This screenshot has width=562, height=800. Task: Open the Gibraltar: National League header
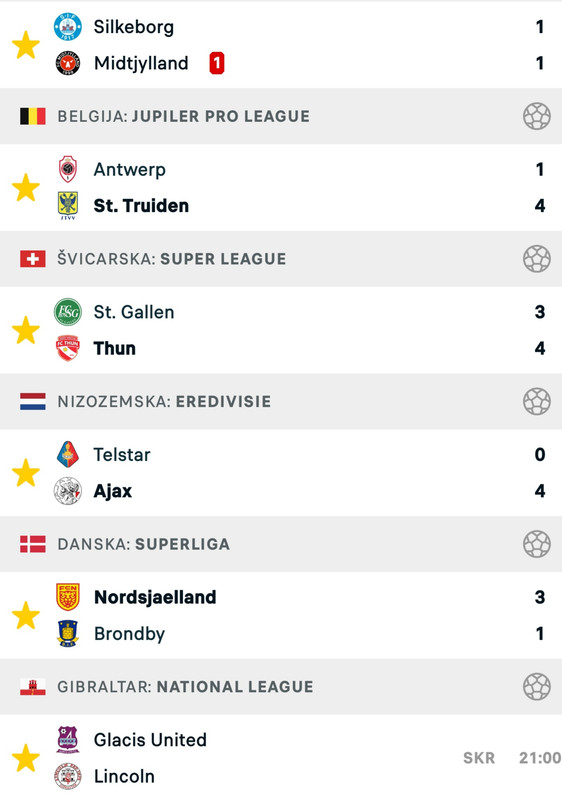pos(185,687)
